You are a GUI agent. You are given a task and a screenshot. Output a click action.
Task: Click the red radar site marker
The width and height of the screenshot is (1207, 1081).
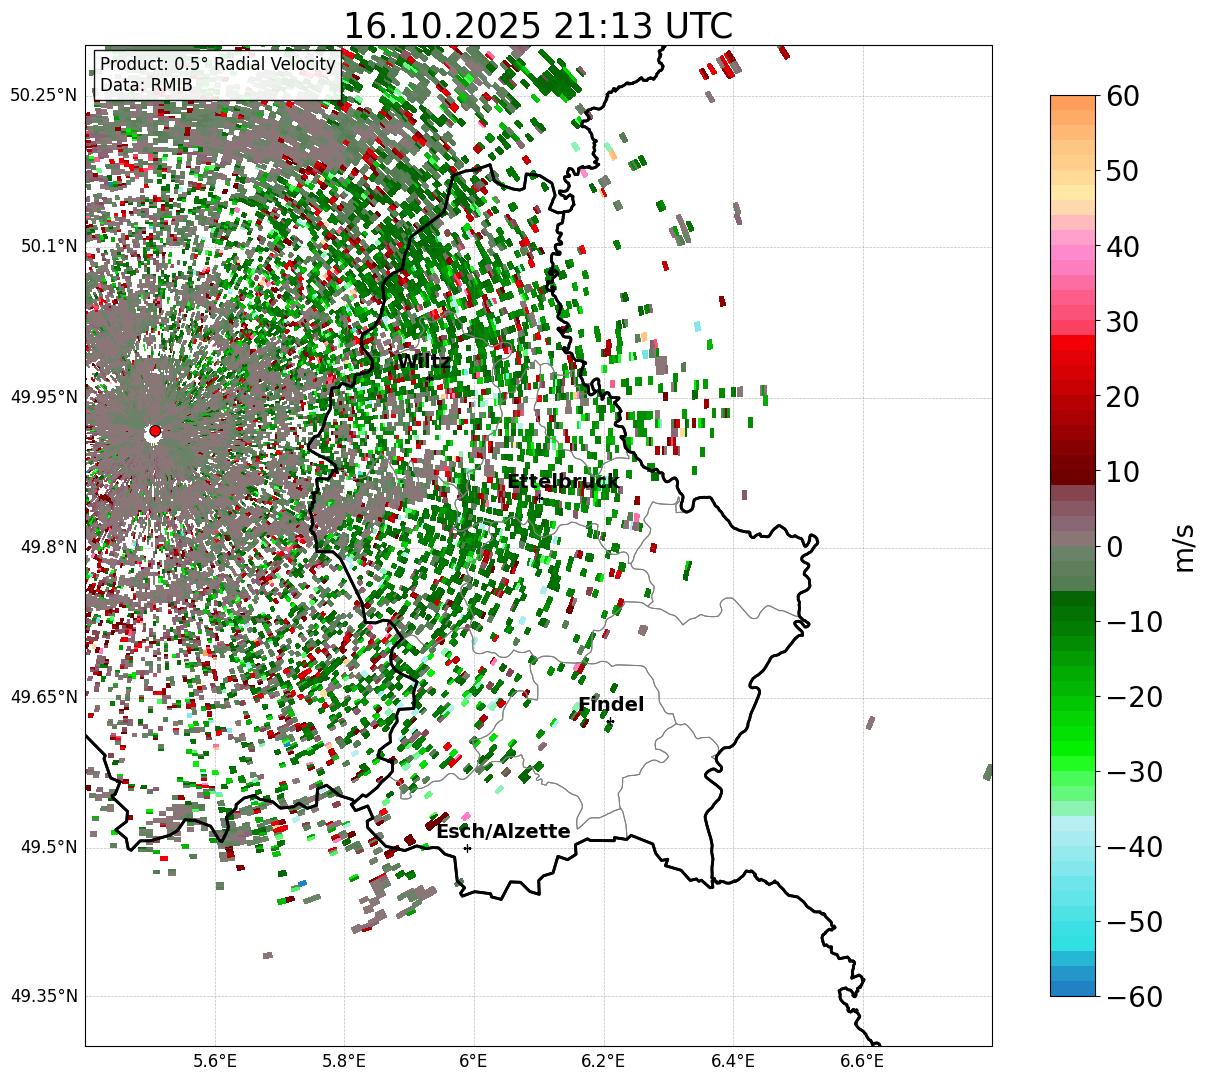click(x=154, y=432)
